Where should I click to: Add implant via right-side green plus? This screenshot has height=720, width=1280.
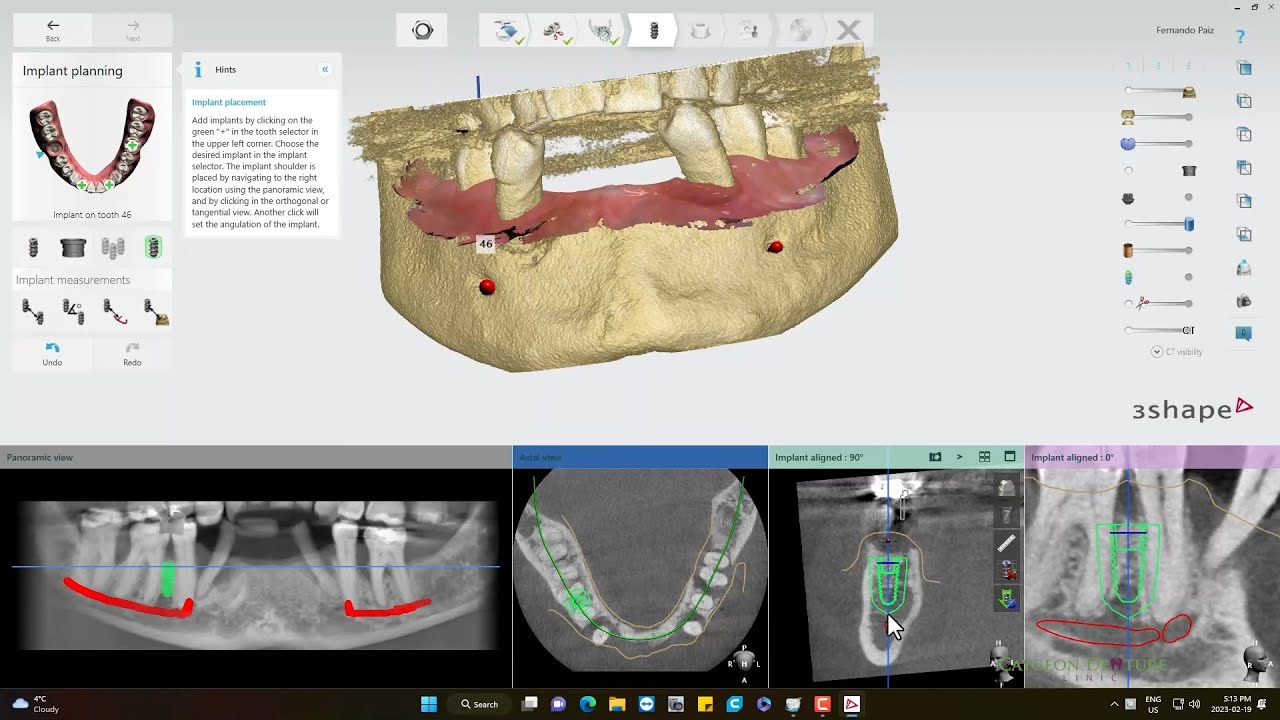(132, 146)
